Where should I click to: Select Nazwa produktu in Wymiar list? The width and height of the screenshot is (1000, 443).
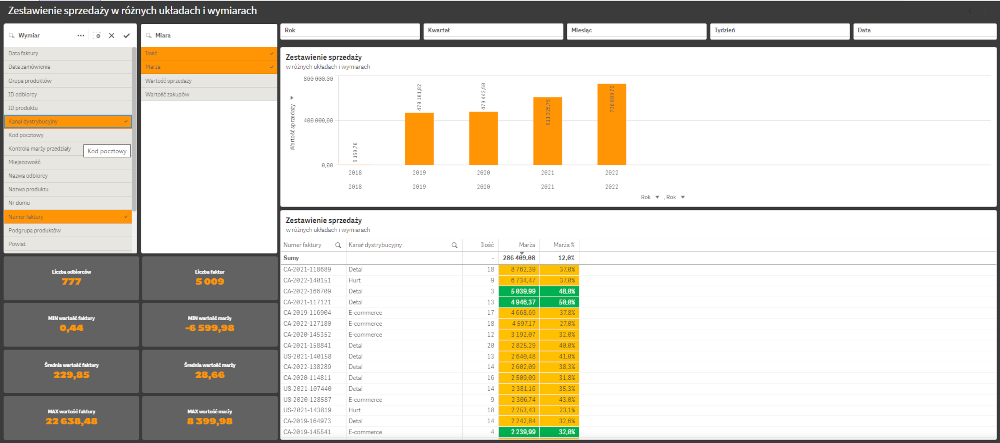(x=68, y=189)
